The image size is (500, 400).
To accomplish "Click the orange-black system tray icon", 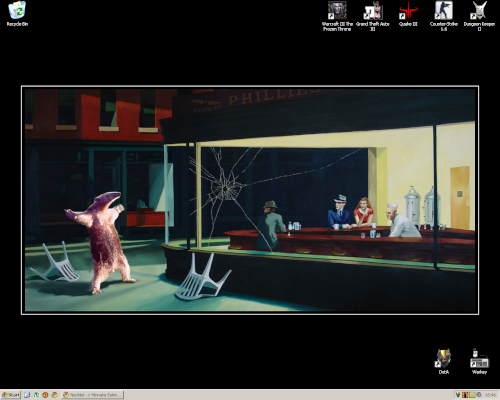I will point(465,395).
